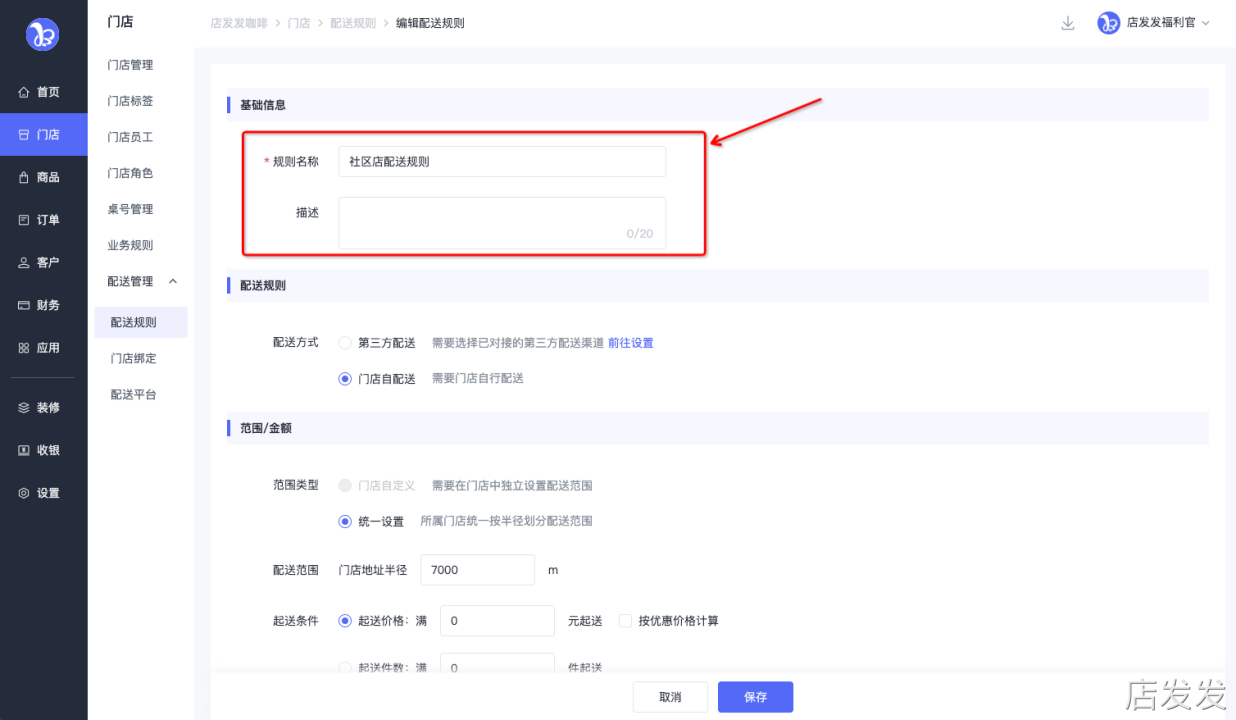This screenshot has width=1236, height=720.
Task: Open 门店标签 in the submenu
Action: tap(130, 101)
